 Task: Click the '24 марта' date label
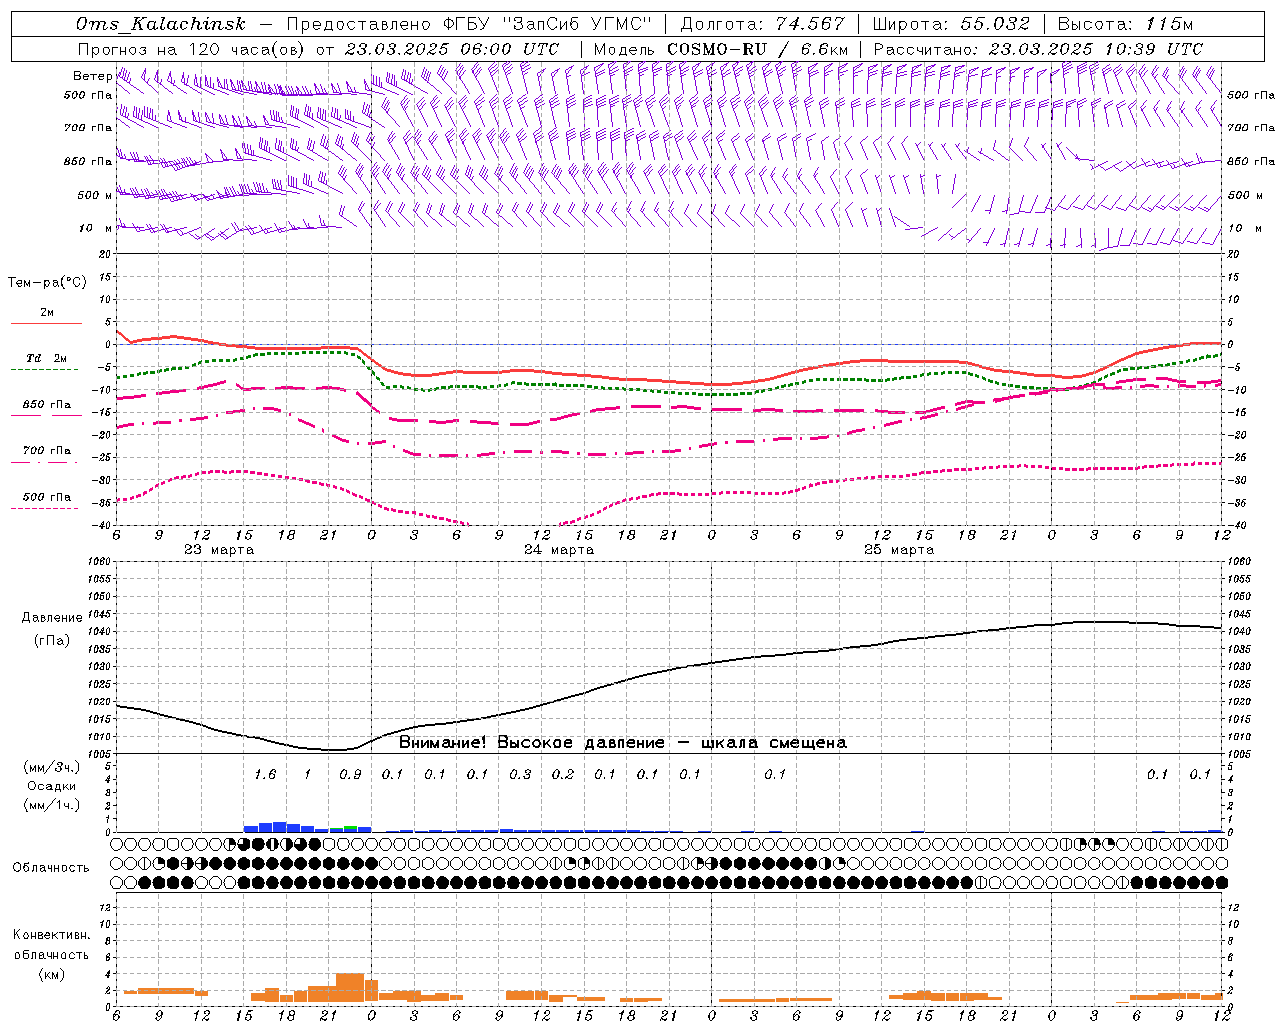pyautogui.click(x=559, y=550)
